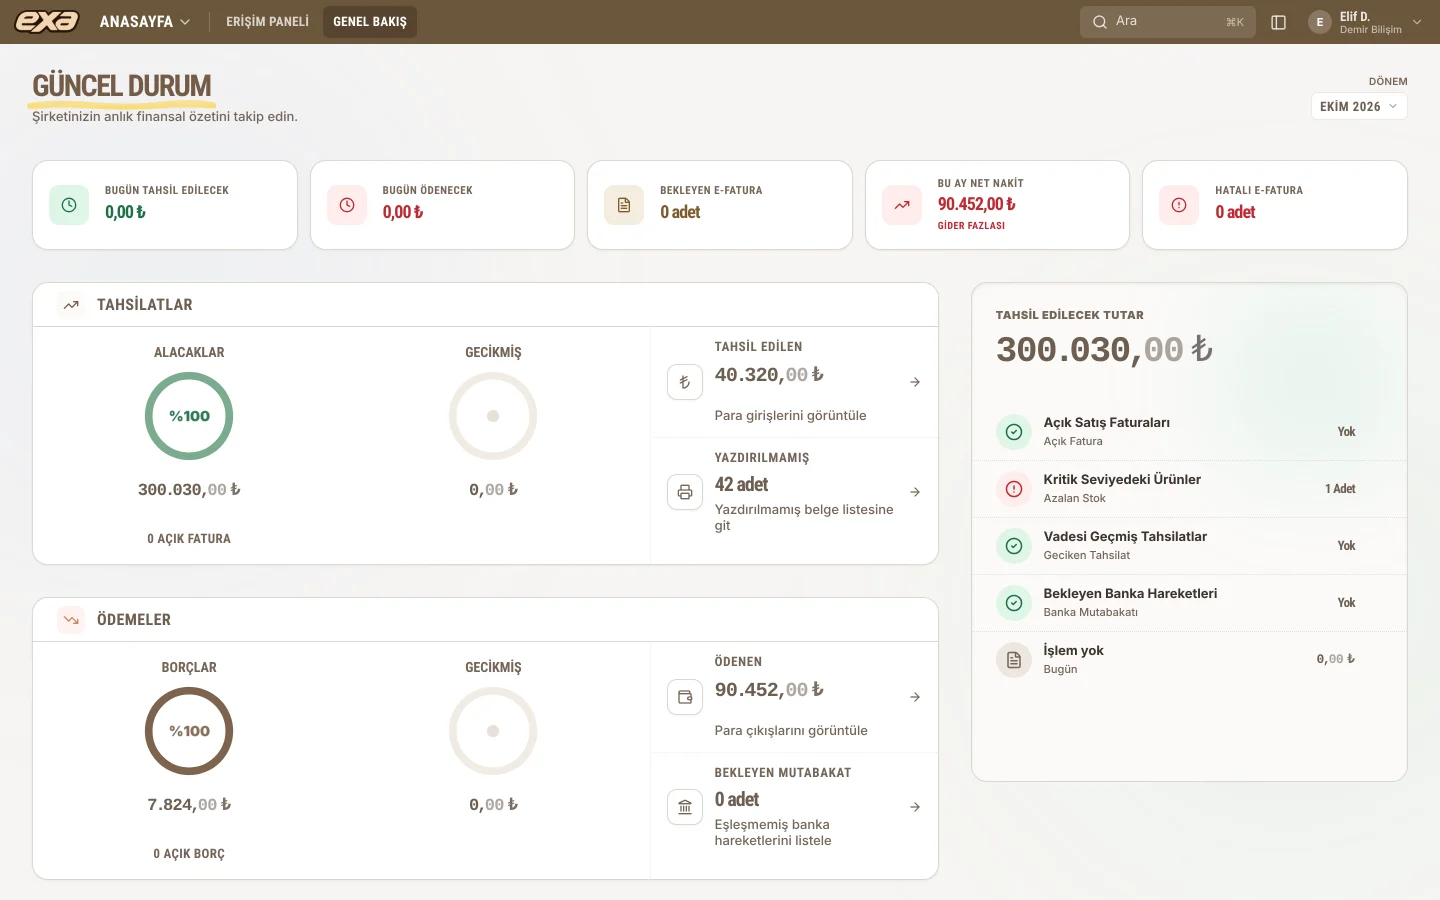Click the document icon in Bekleyen E-Fatura card

(x=624, y=205)
